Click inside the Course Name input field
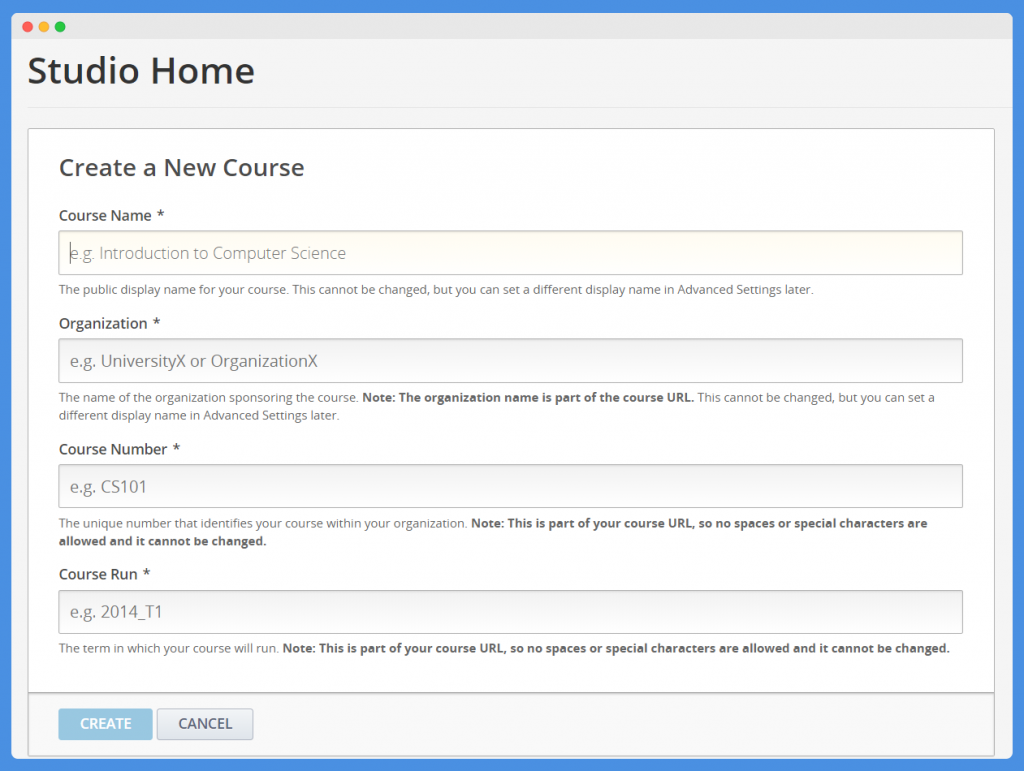The height and width of the screenshot is (771, 1024). tap(510, 252)
